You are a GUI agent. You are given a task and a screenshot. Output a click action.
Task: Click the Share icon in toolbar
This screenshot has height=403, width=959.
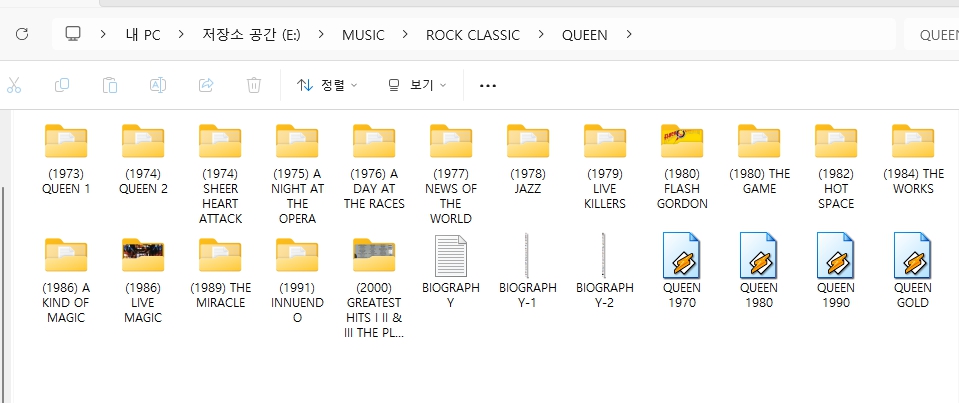(206, 85)
